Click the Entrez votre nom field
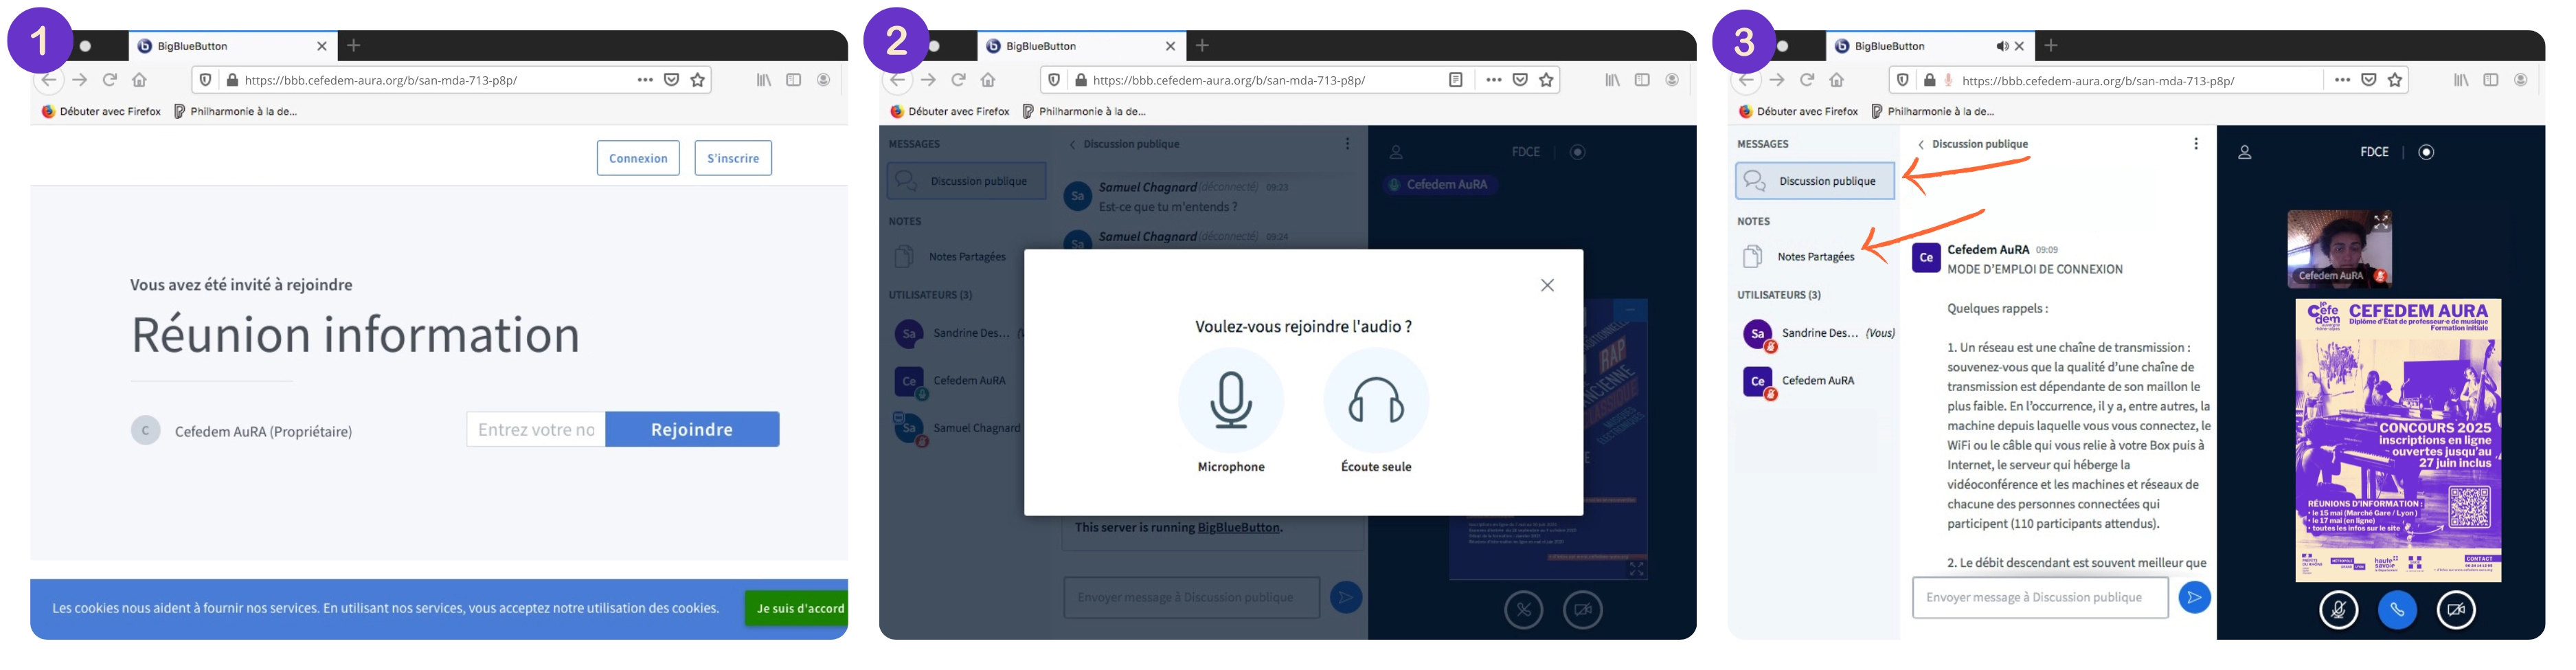Viewport: 2576px width, 670px height. (x=536, y=430)
